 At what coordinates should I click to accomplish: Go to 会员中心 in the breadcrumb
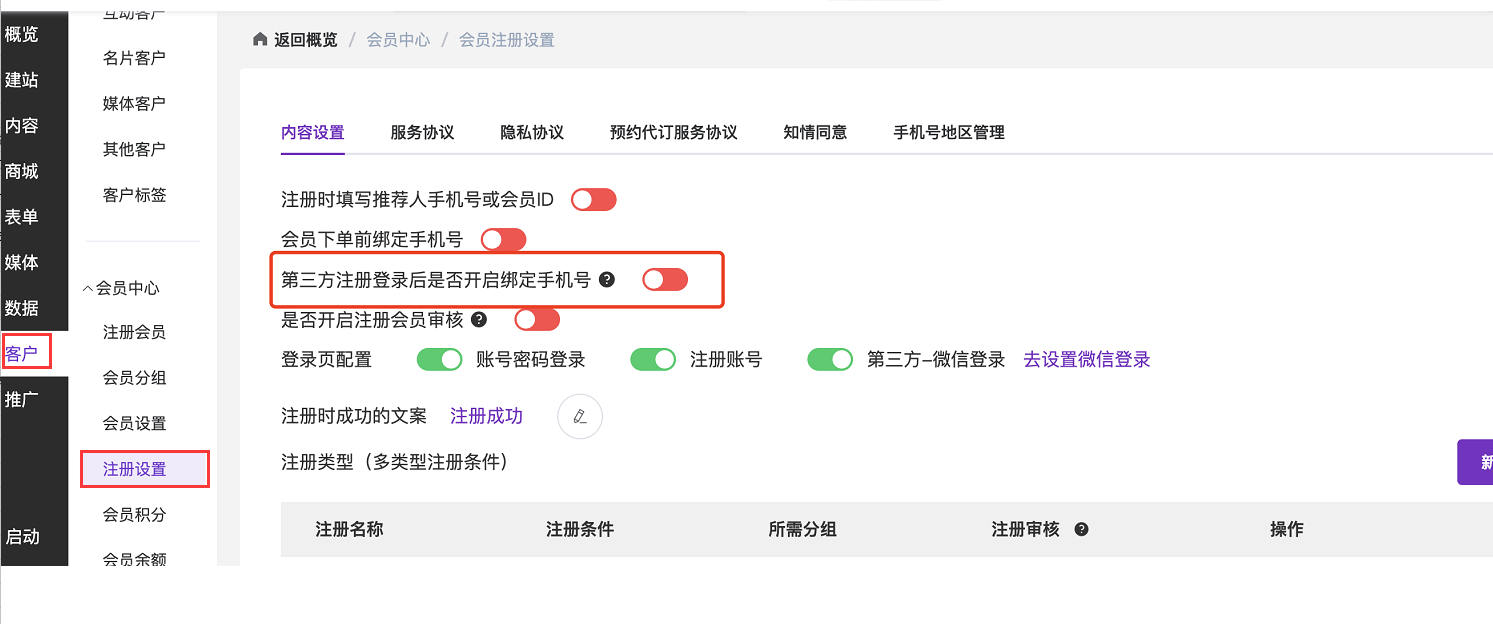coord(398,40)
